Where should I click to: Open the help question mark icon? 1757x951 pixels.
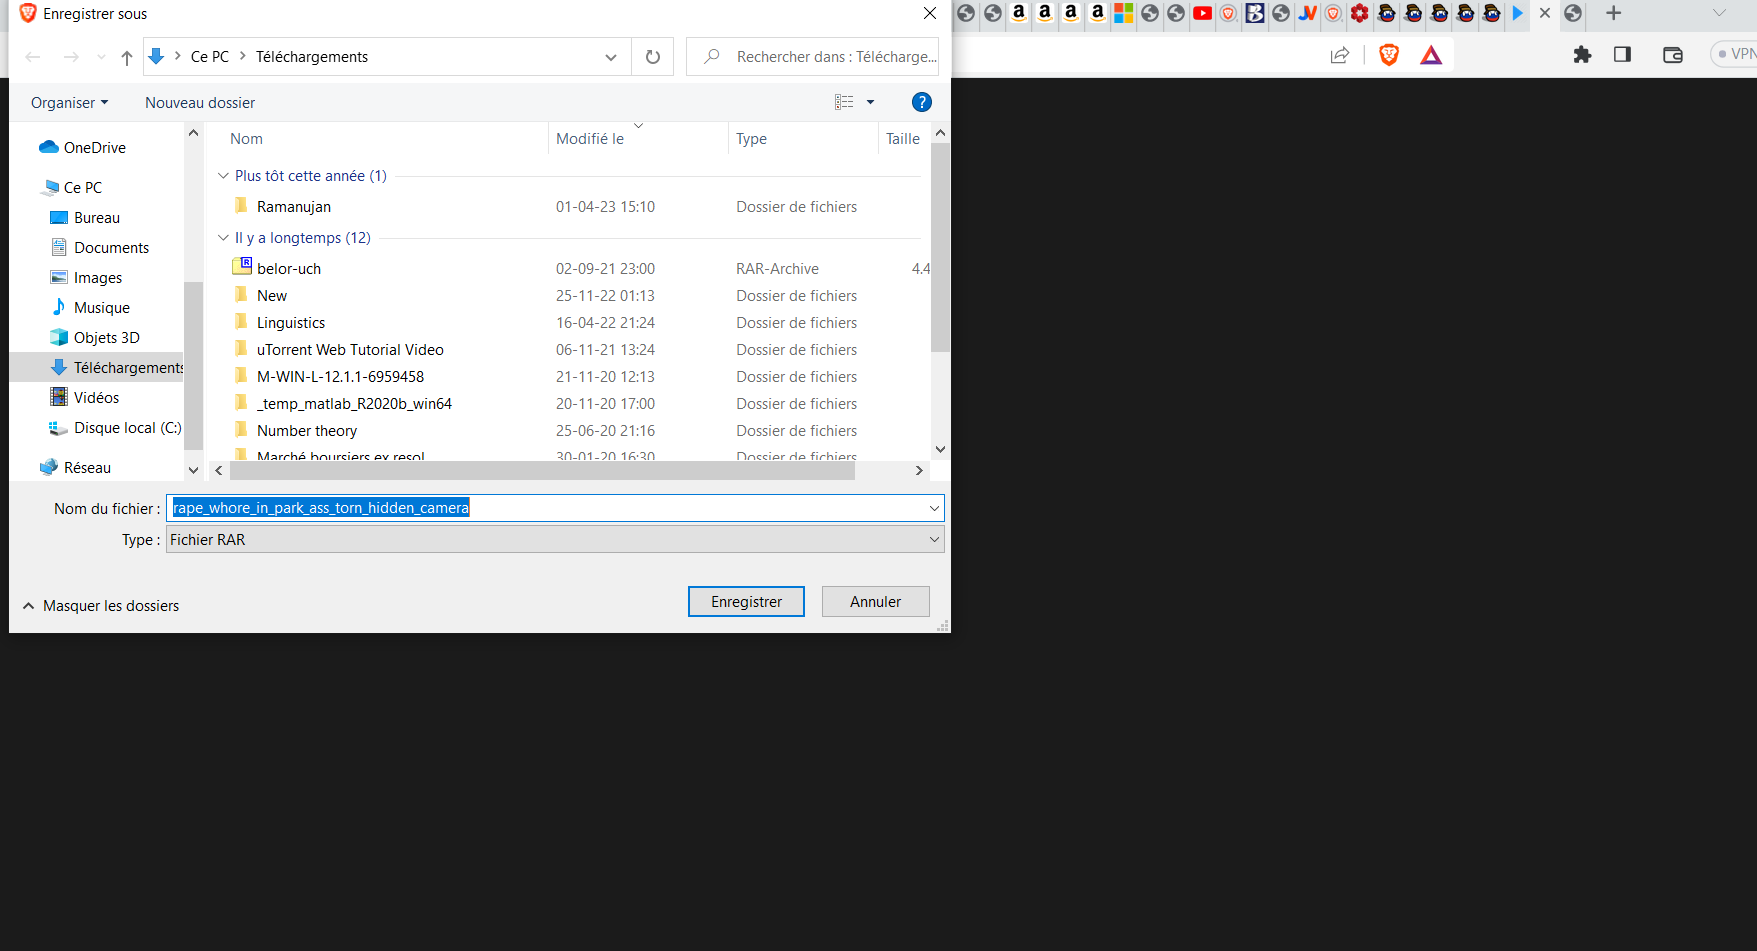(x=921, y=102)
